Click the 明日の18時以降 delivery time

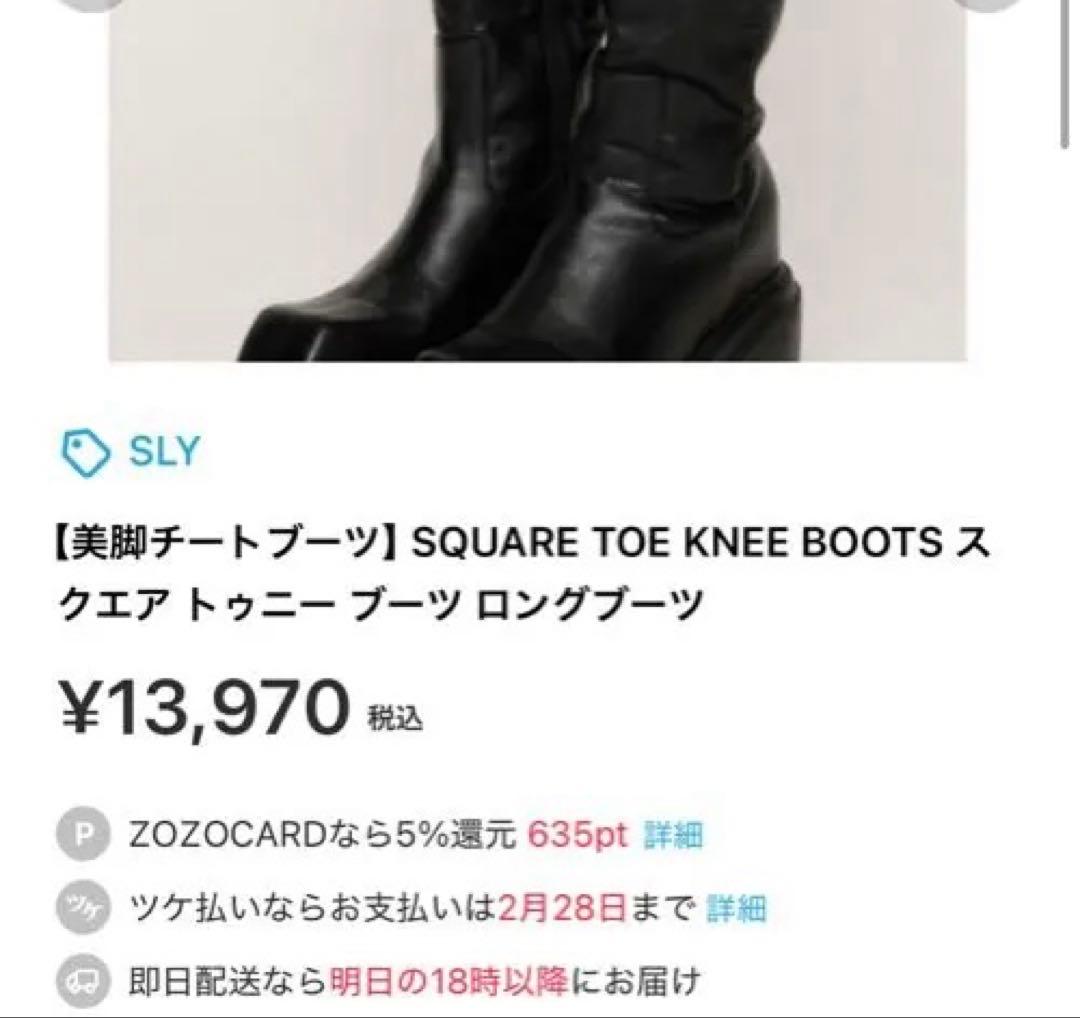click(x=448, y=979)
